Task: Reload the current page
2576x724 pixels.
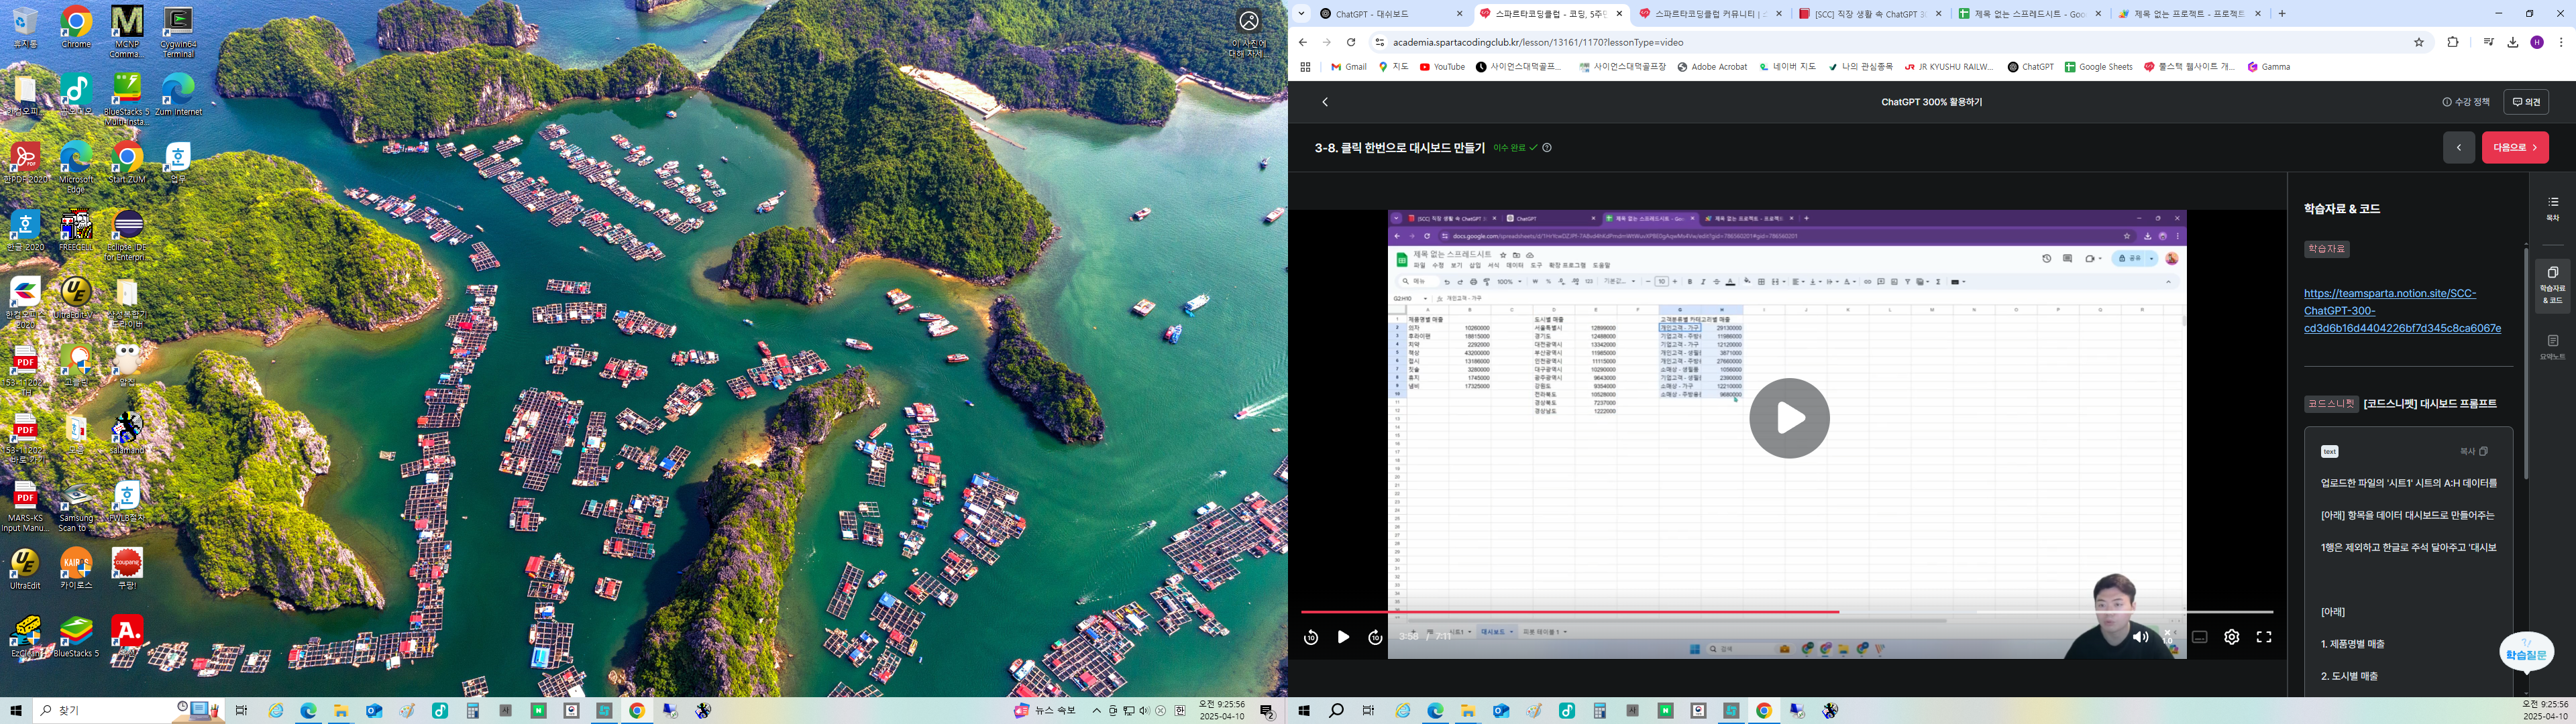Action: (x=1350, y=42)
